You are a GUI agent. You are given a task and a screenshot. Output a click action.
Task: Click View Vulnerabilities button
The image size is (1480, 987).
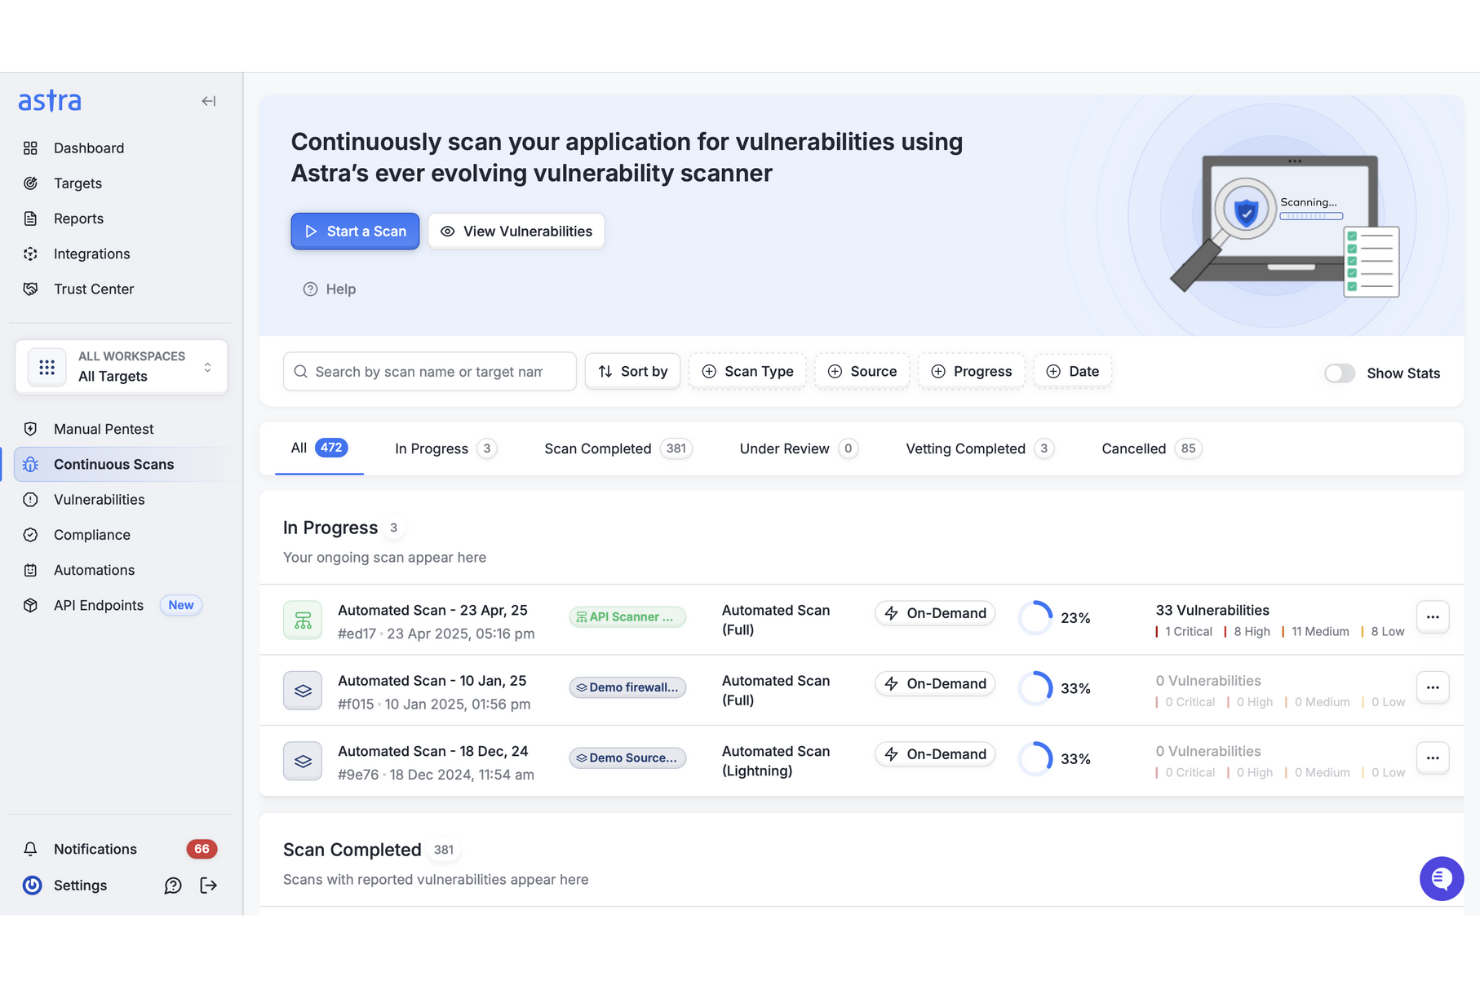click(x=516, y=231)
